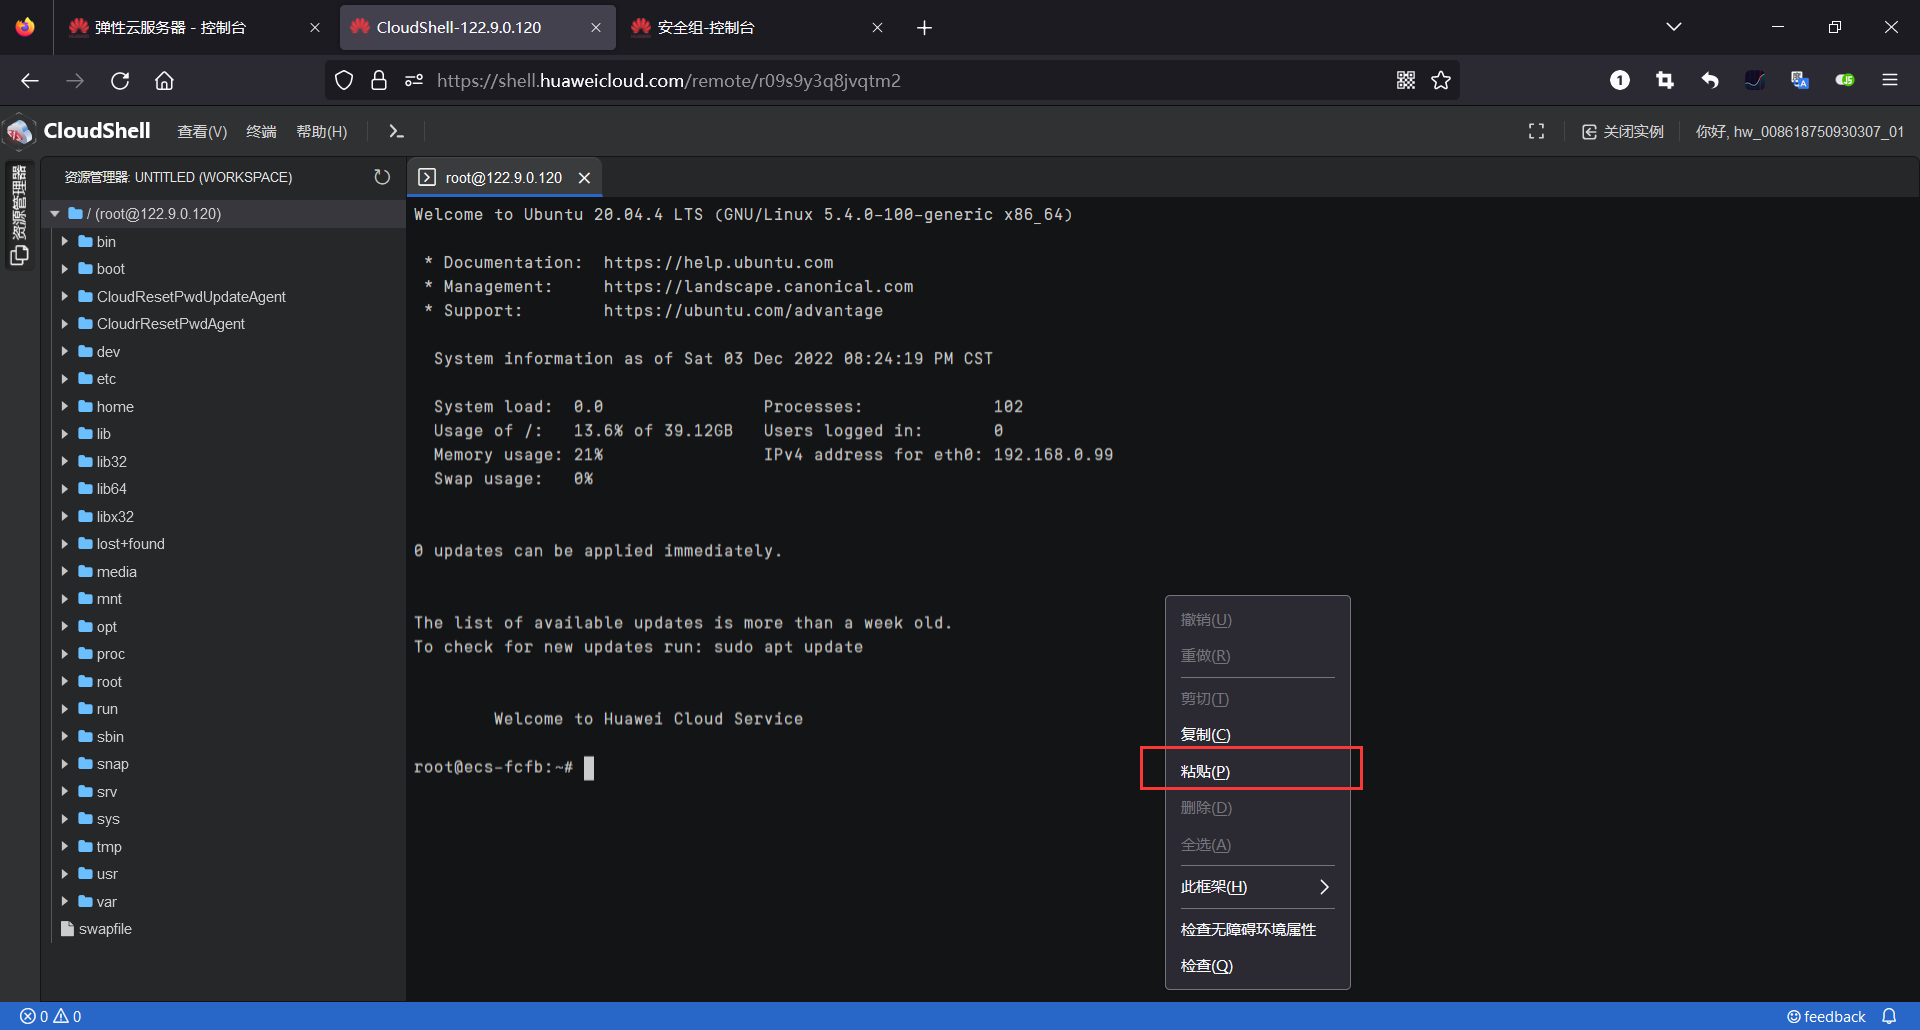
Task: Select the root@122.9.0.120 terminal tab
Action: pyautogui.click(x=504, y=177)
